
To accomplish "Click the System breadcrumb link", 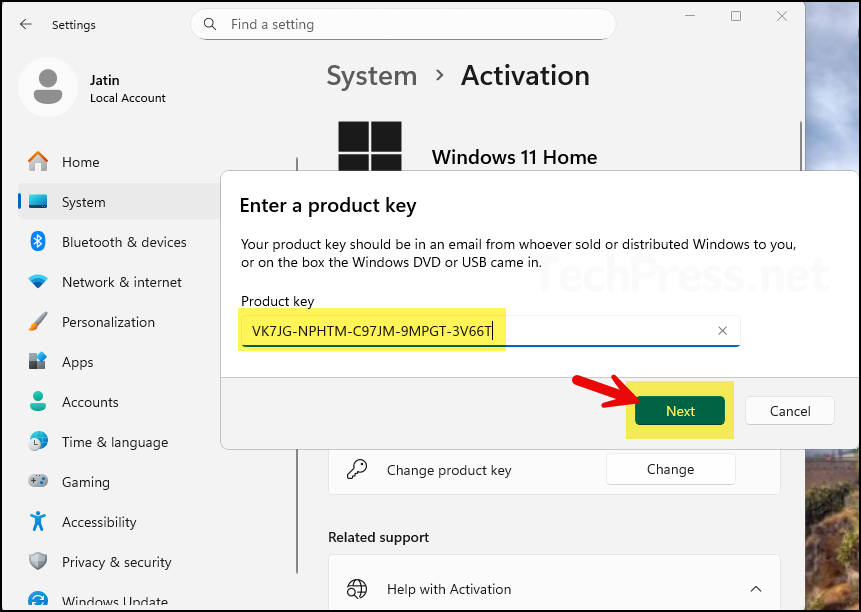I will (372, 76).
